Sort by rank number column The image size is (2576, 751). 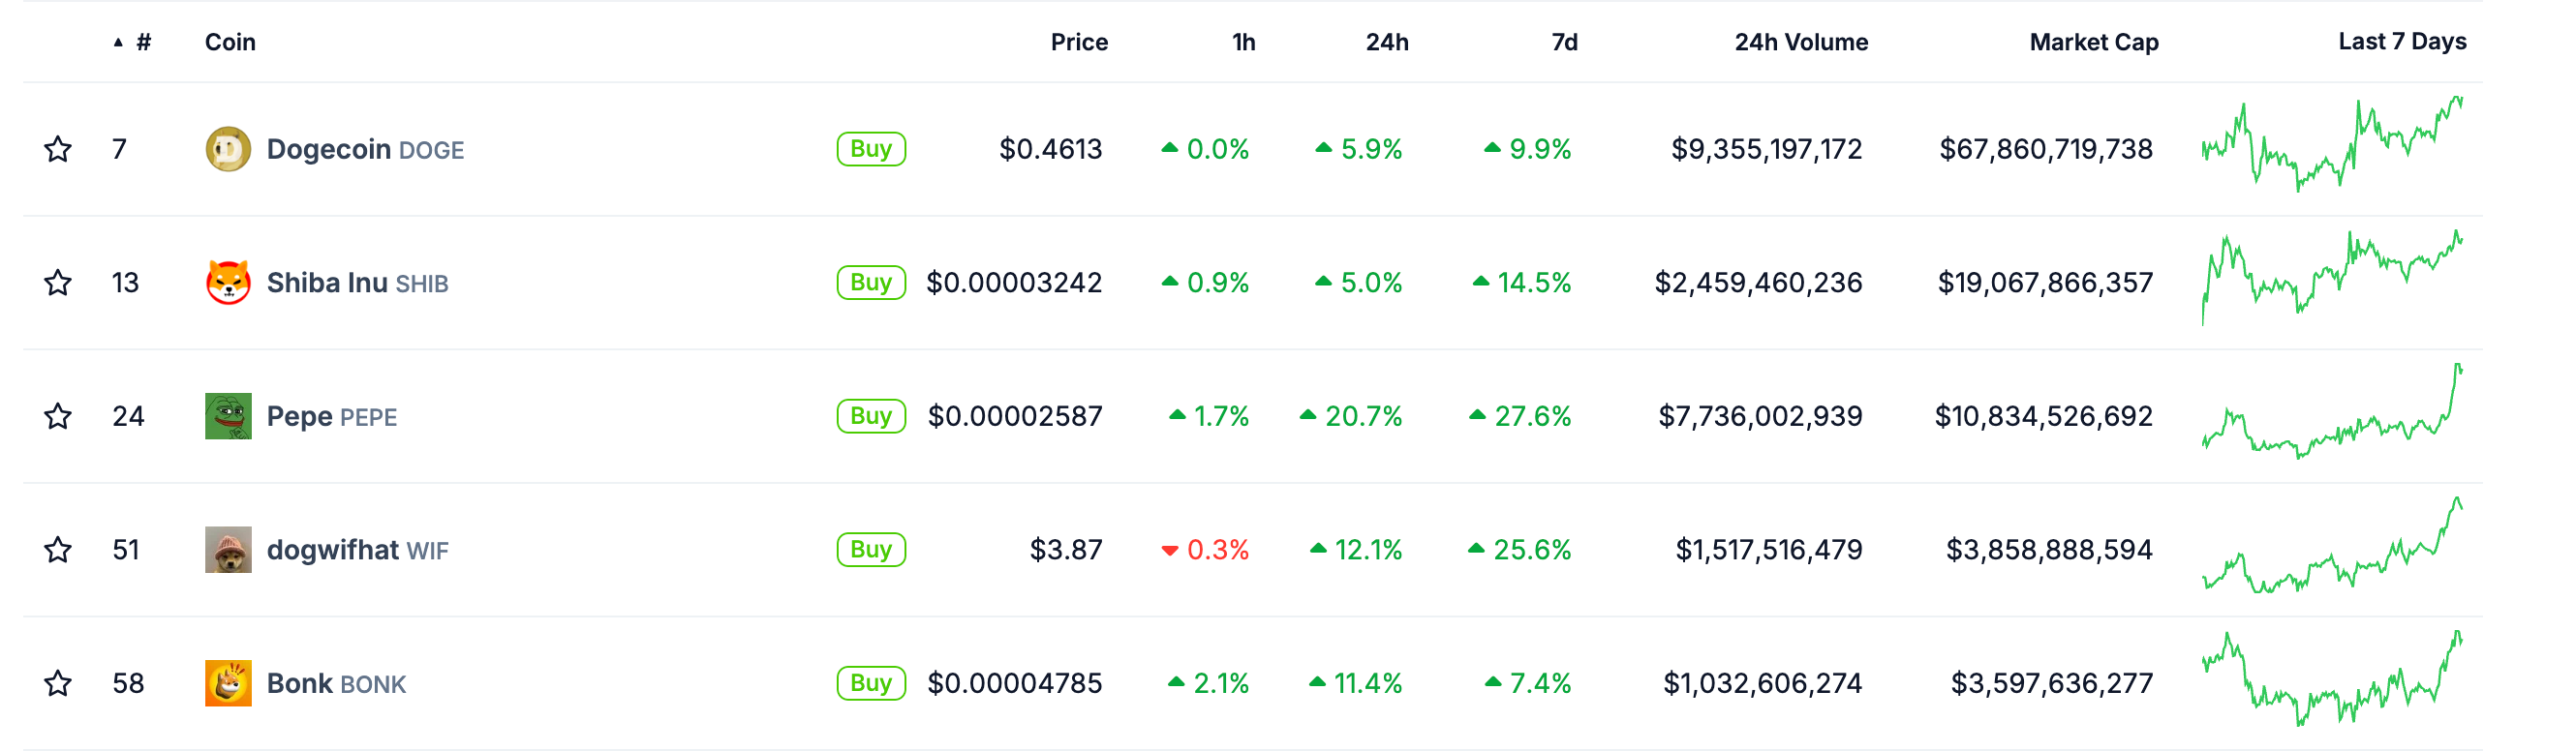143,42
